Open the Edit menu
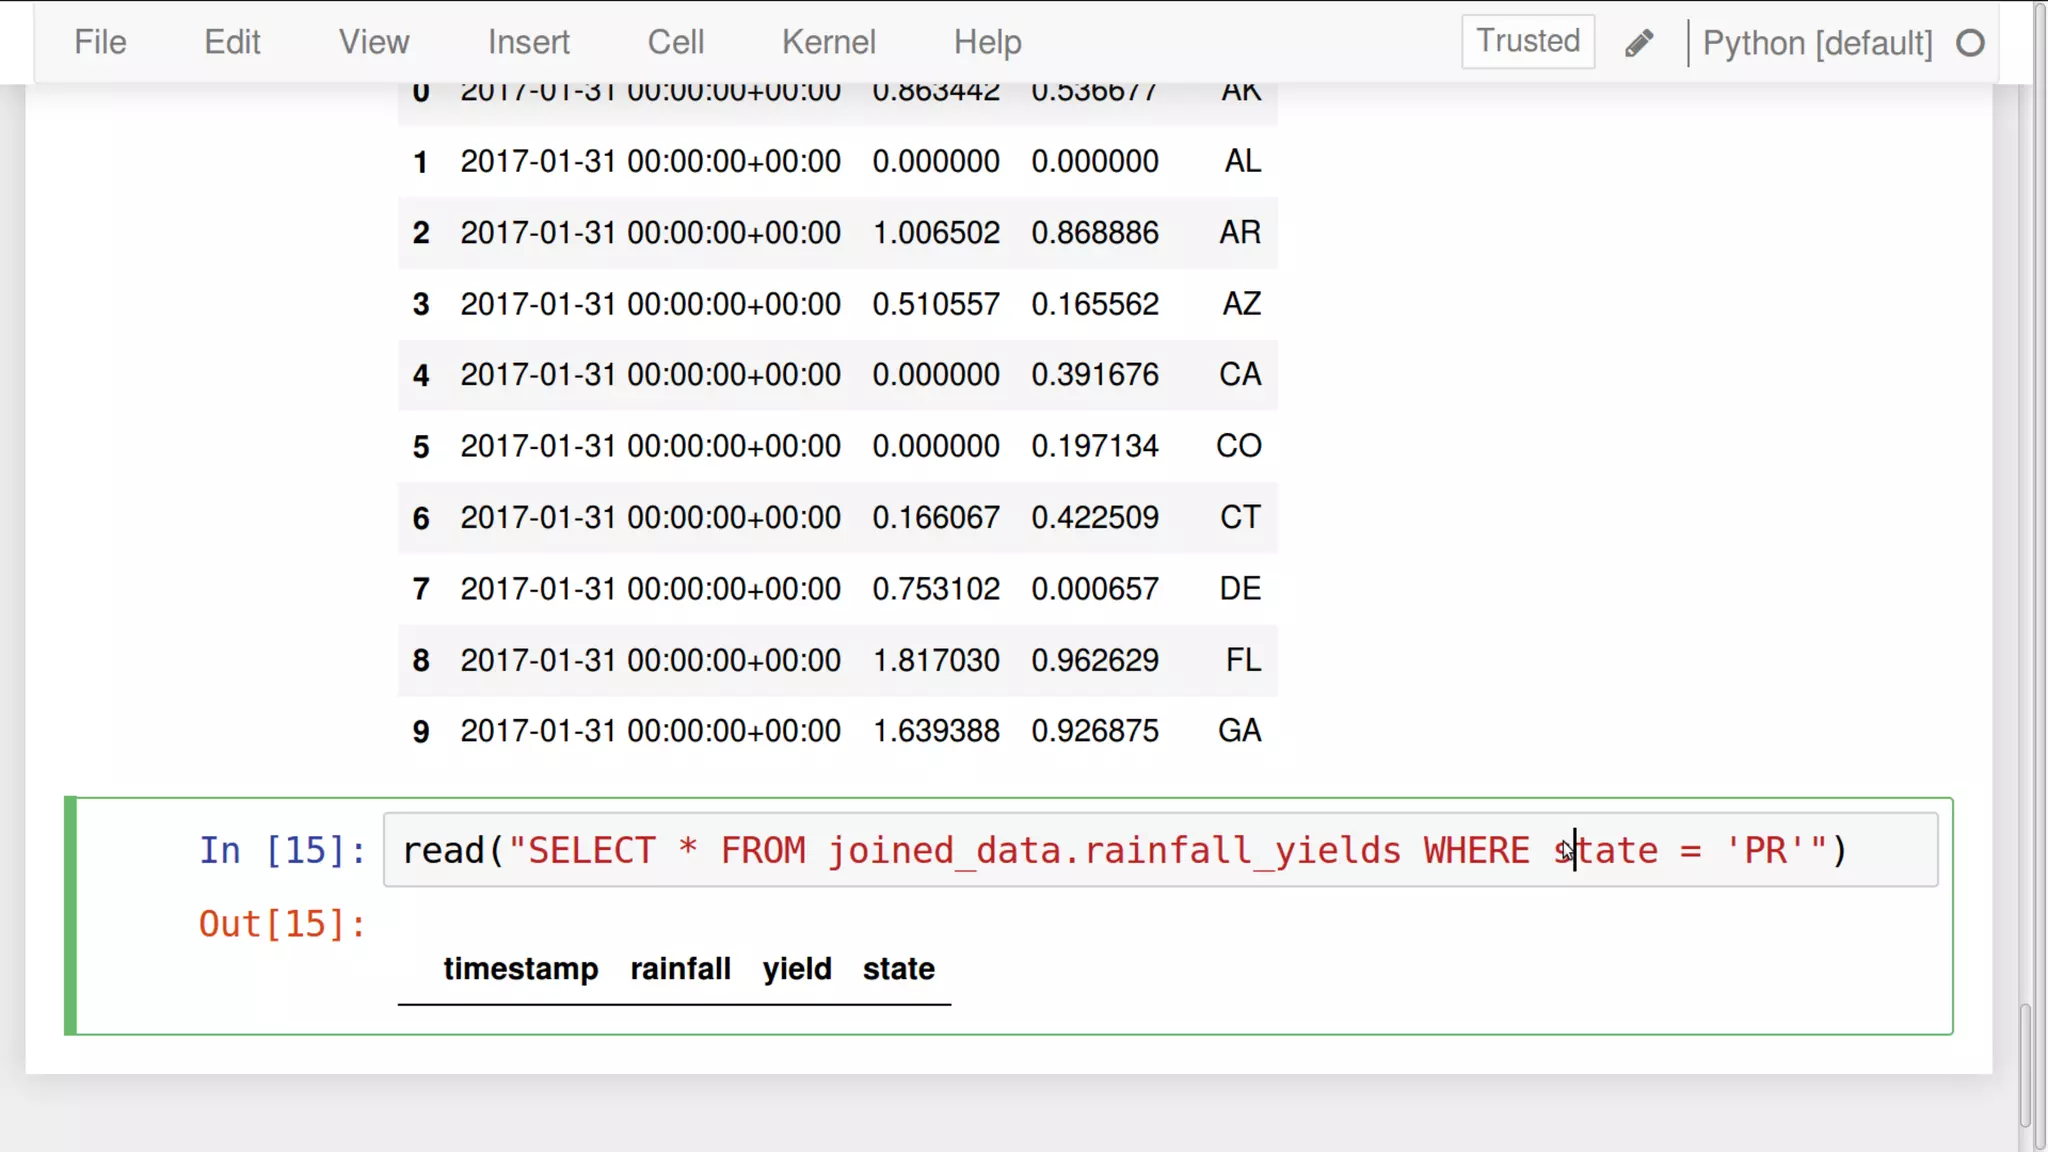Viewport: 2048px width, 1152px height. coord(232,42)
